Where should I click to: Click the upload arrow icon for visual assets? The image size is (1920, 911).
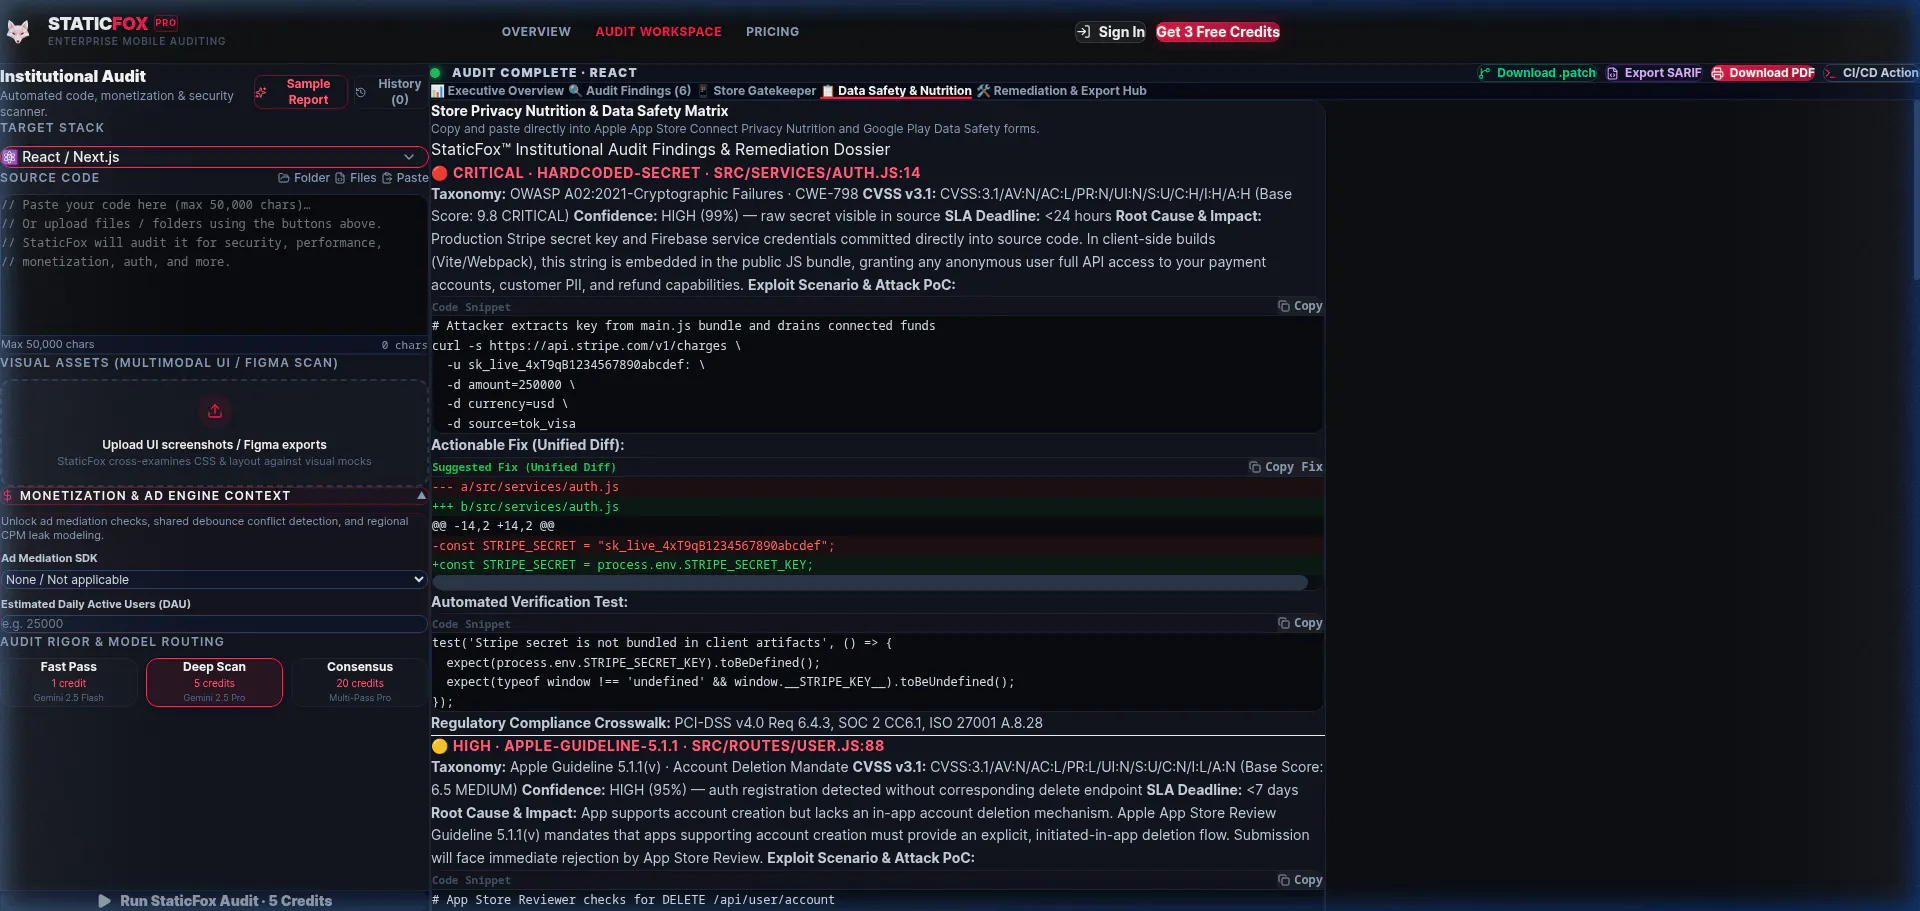214,411
